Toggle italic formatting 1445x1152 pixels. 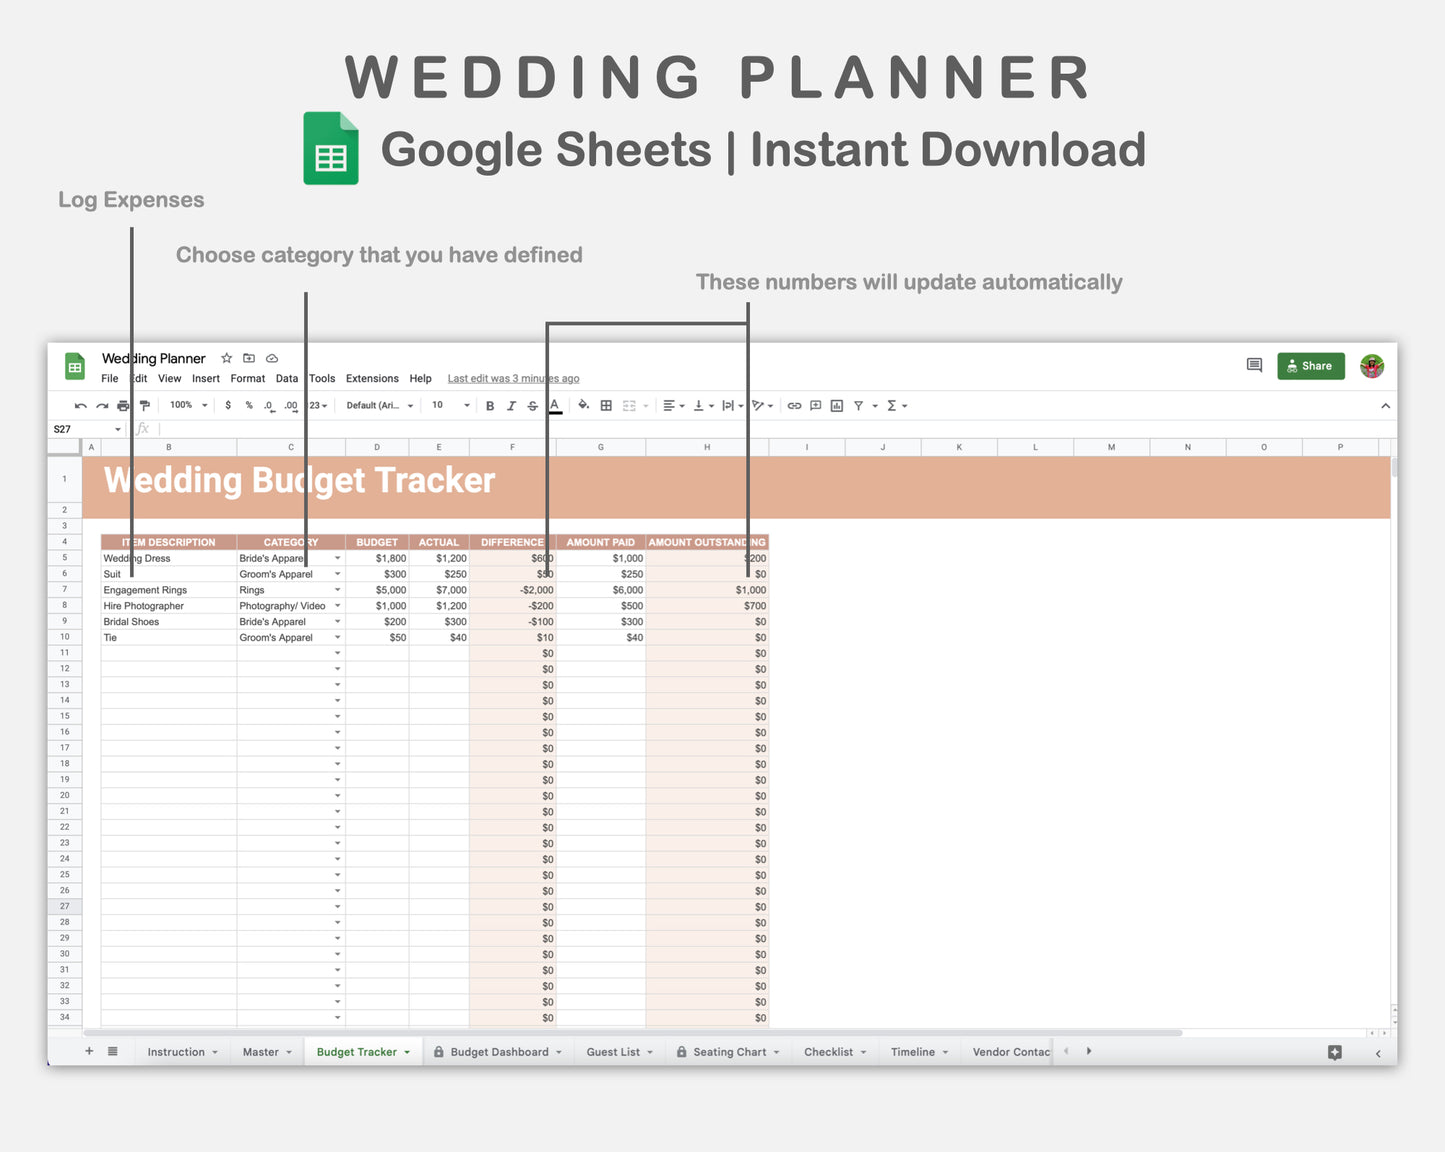click(x=511, y=405)
